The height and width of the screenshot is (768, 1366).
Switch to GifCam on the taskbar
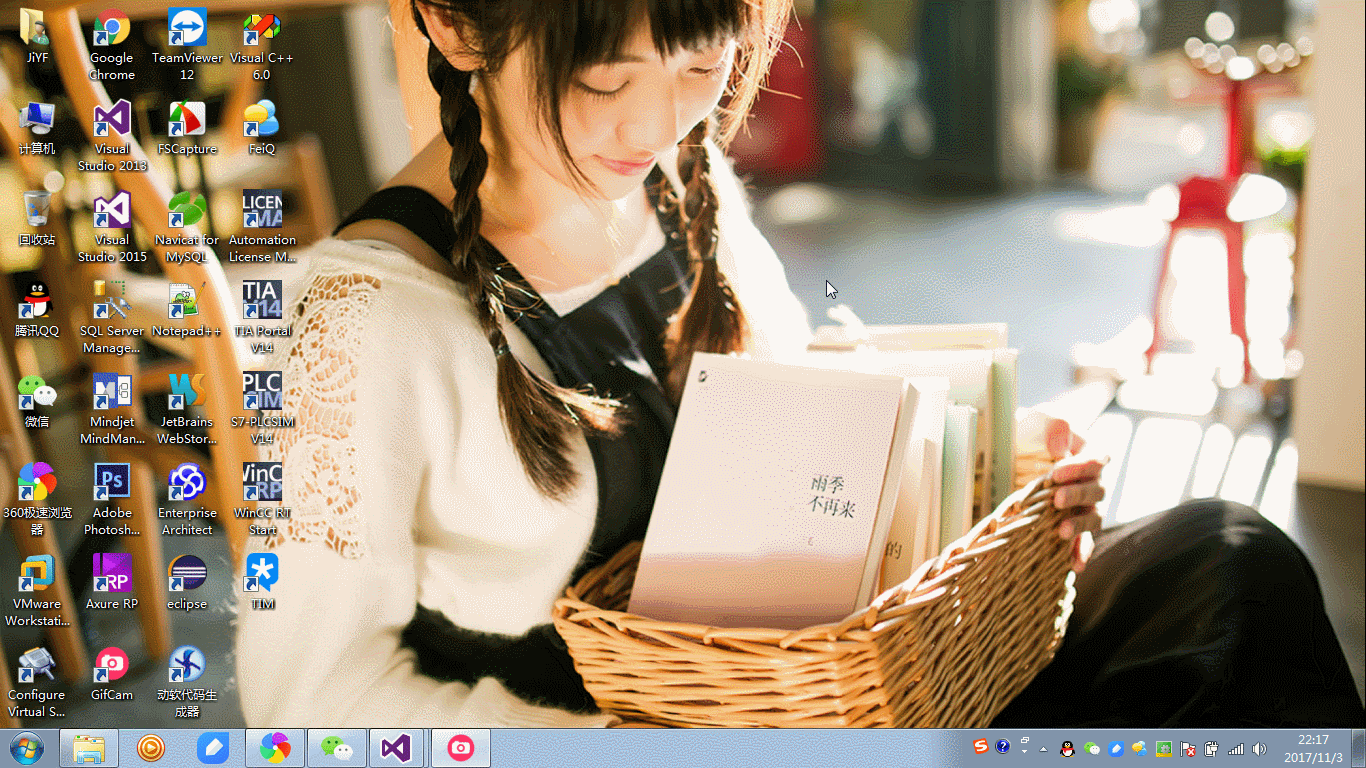pos(460,748)
